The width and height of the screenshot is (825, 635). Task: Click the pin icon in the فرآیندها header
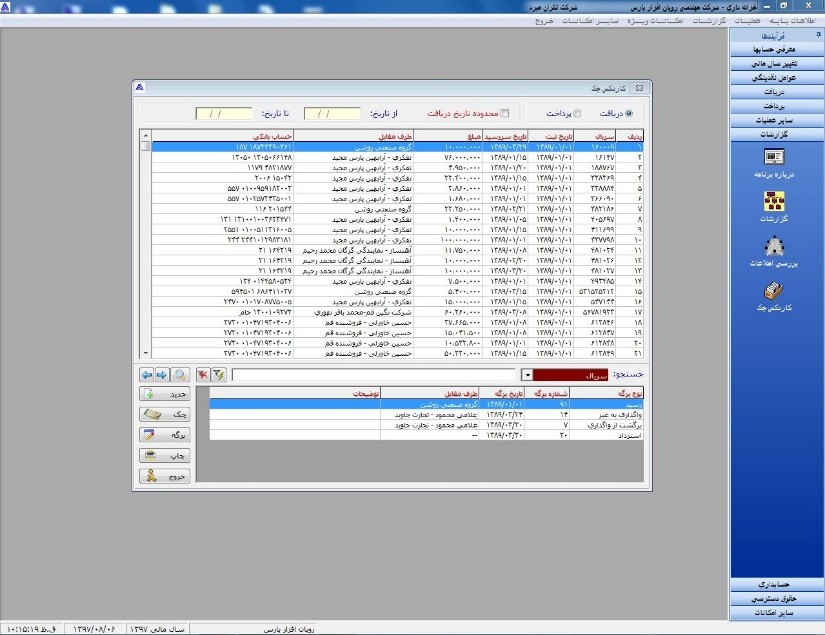pyautogui.click(x=819, y=35)
